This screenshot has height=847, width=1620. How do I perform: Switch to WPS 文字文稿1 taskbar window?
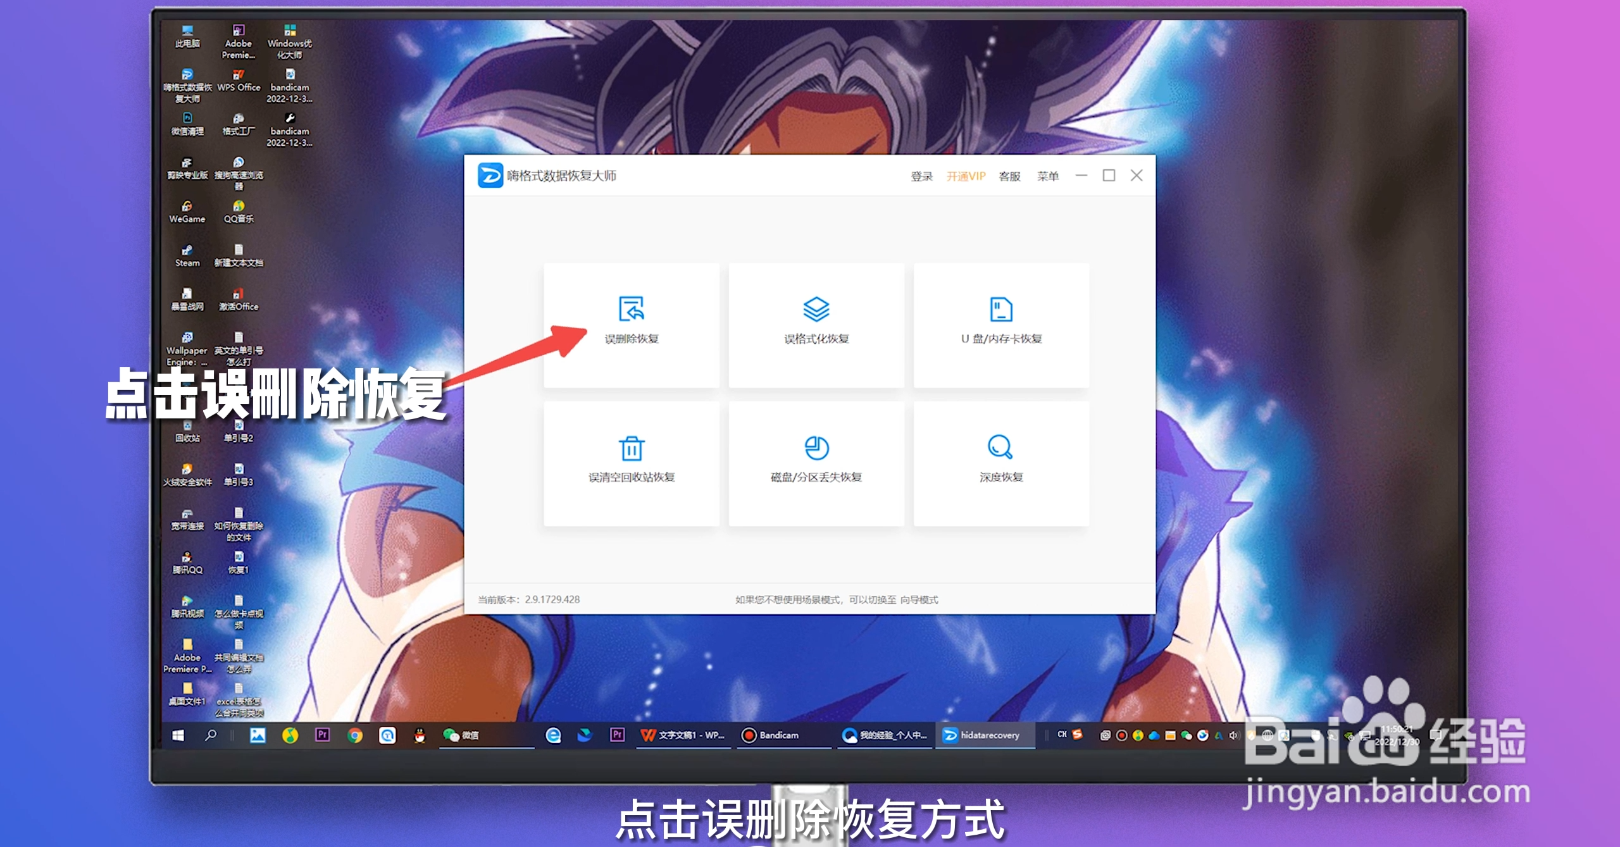pos(684,735)
